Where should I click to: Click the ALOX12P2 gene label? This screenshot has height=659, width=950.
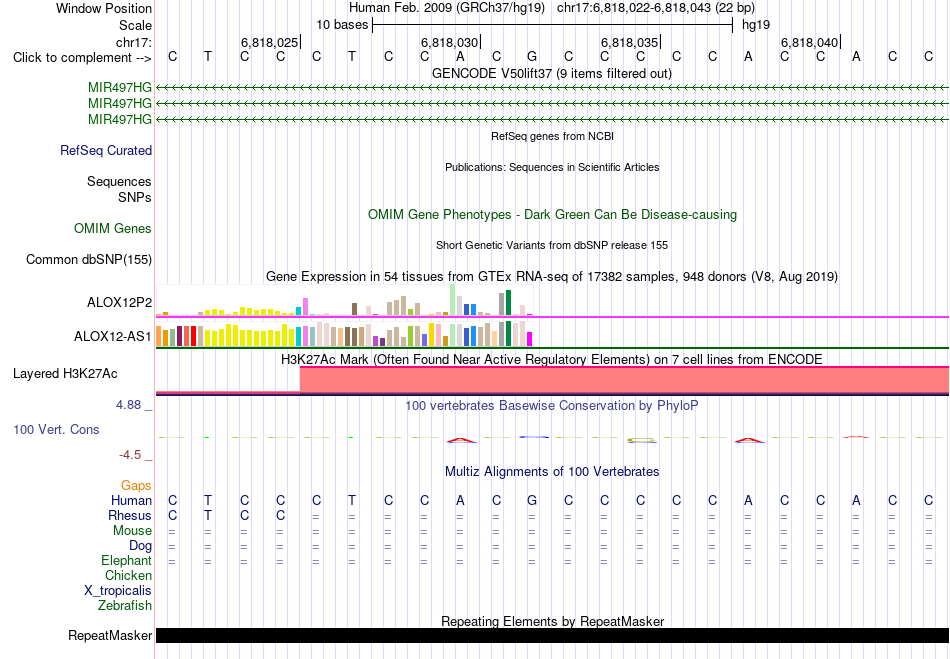(119, 302)
